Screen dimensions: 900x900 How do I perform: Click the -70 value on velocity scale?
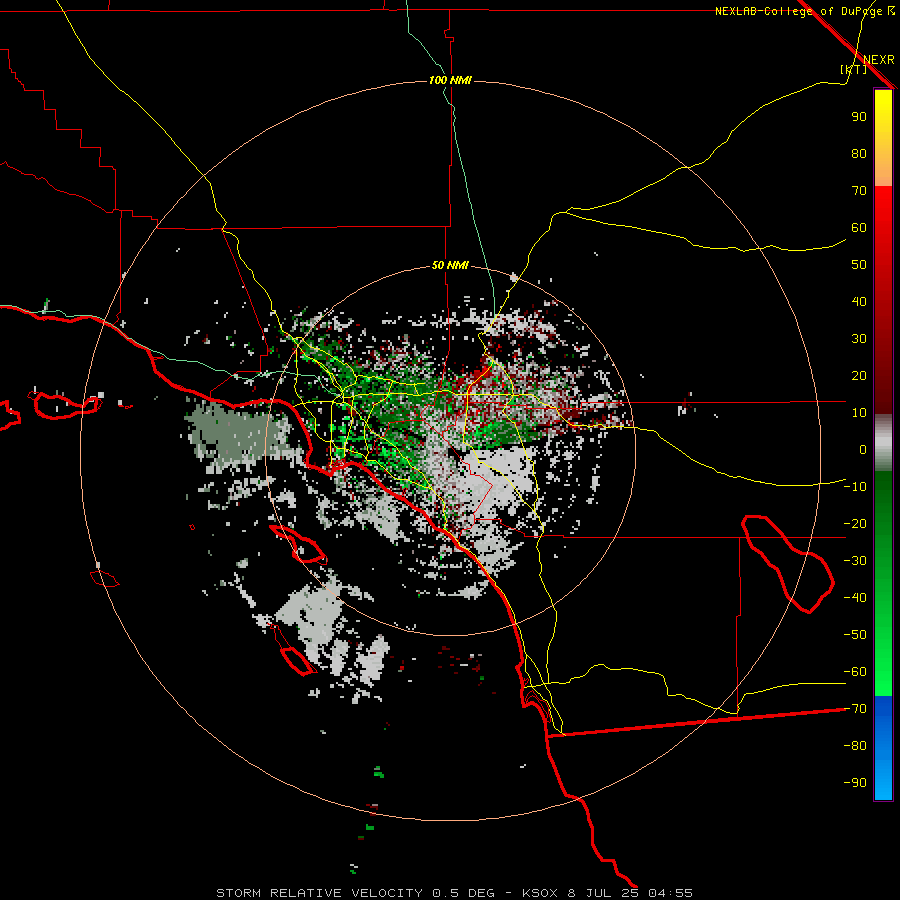pos(855,709)
